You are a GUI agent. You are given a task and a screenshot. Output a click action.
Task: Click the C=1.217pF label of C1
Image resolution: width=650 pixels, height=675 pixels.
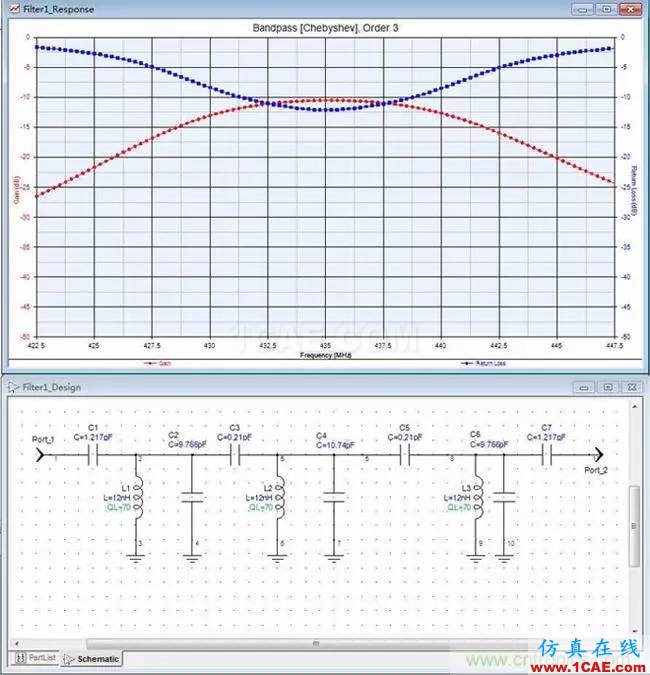pyautogui.click(x=93, y=437)
